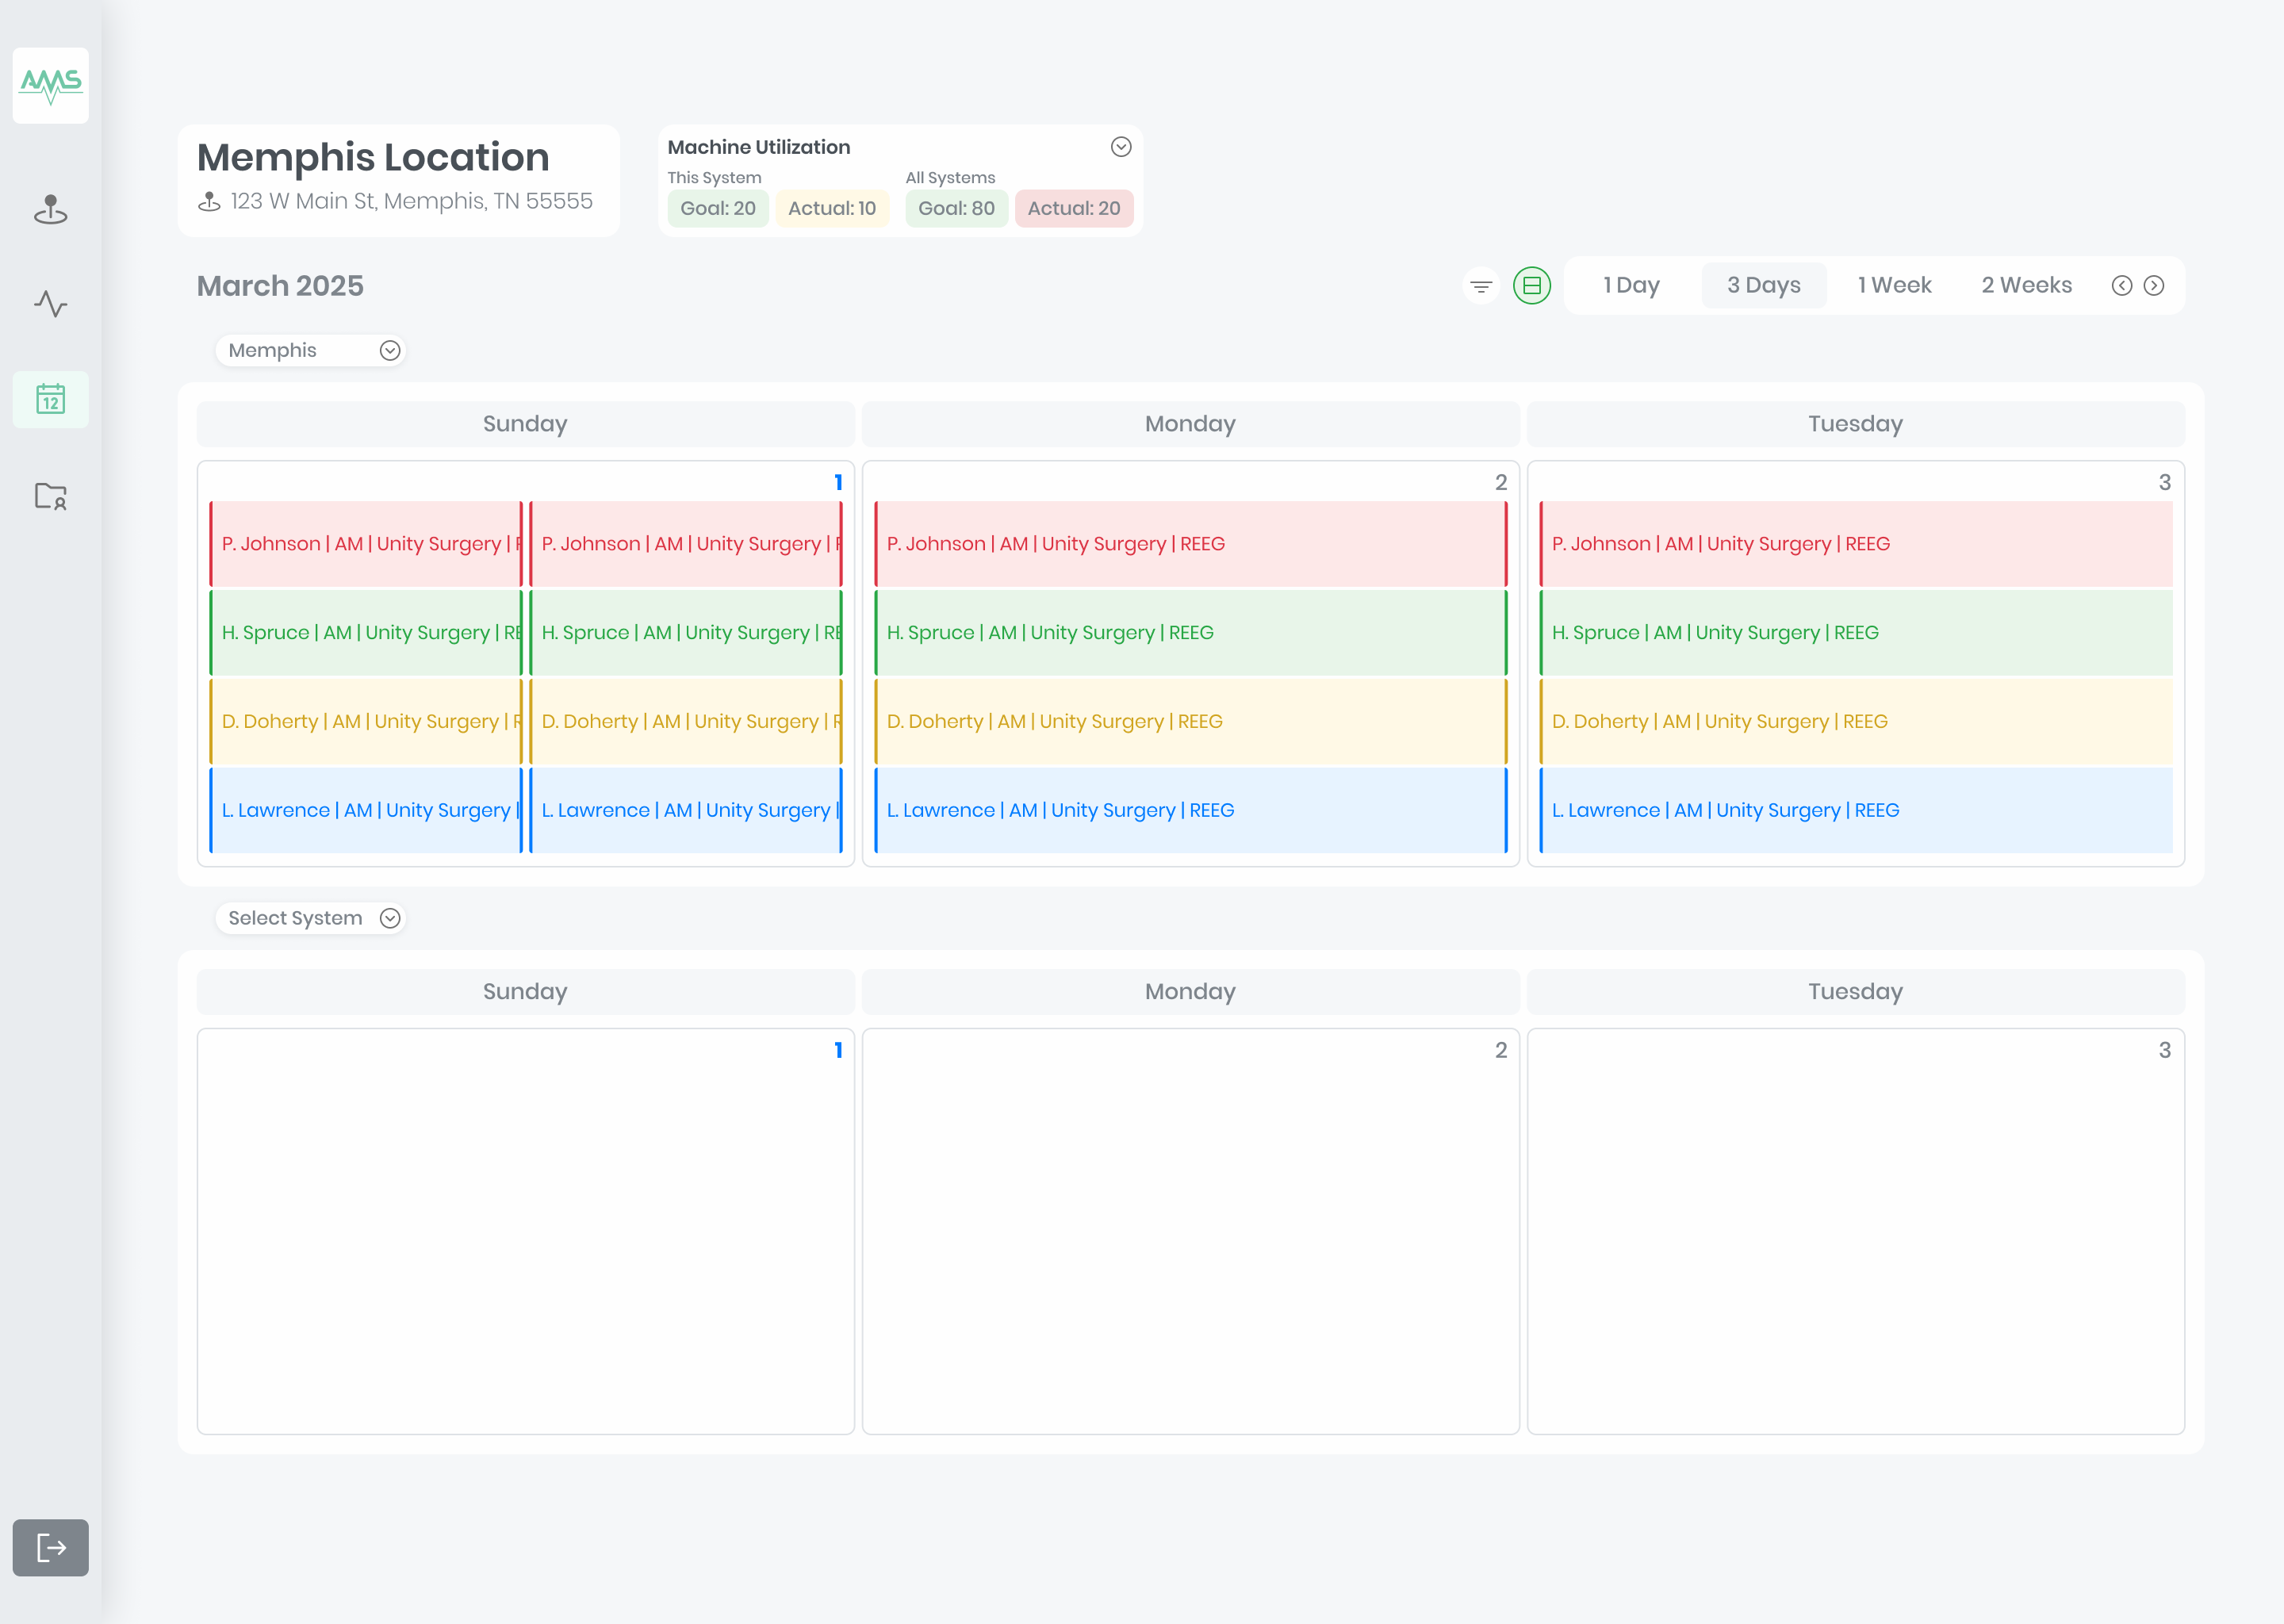The image size is (2284, 1624).
Task: Open the activity pulse sidebar icon
Action: point(50,304)
